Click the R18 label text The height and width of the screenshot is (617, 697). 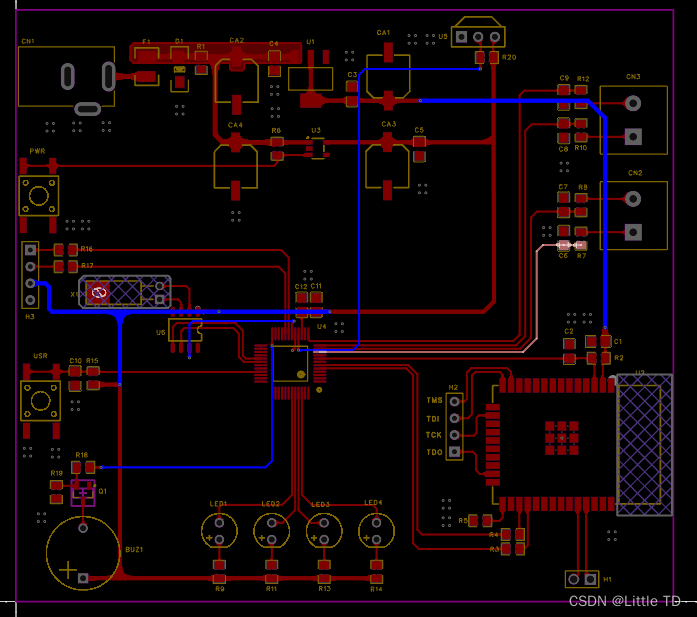tap(82, 455)
